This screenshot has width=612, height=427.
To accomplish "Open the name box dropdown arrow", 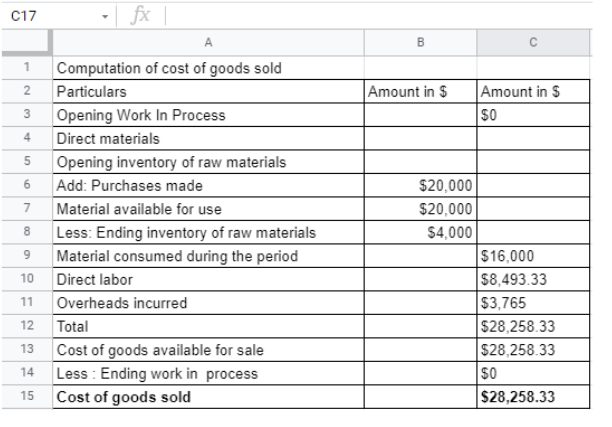I will (x=105, y=17).
